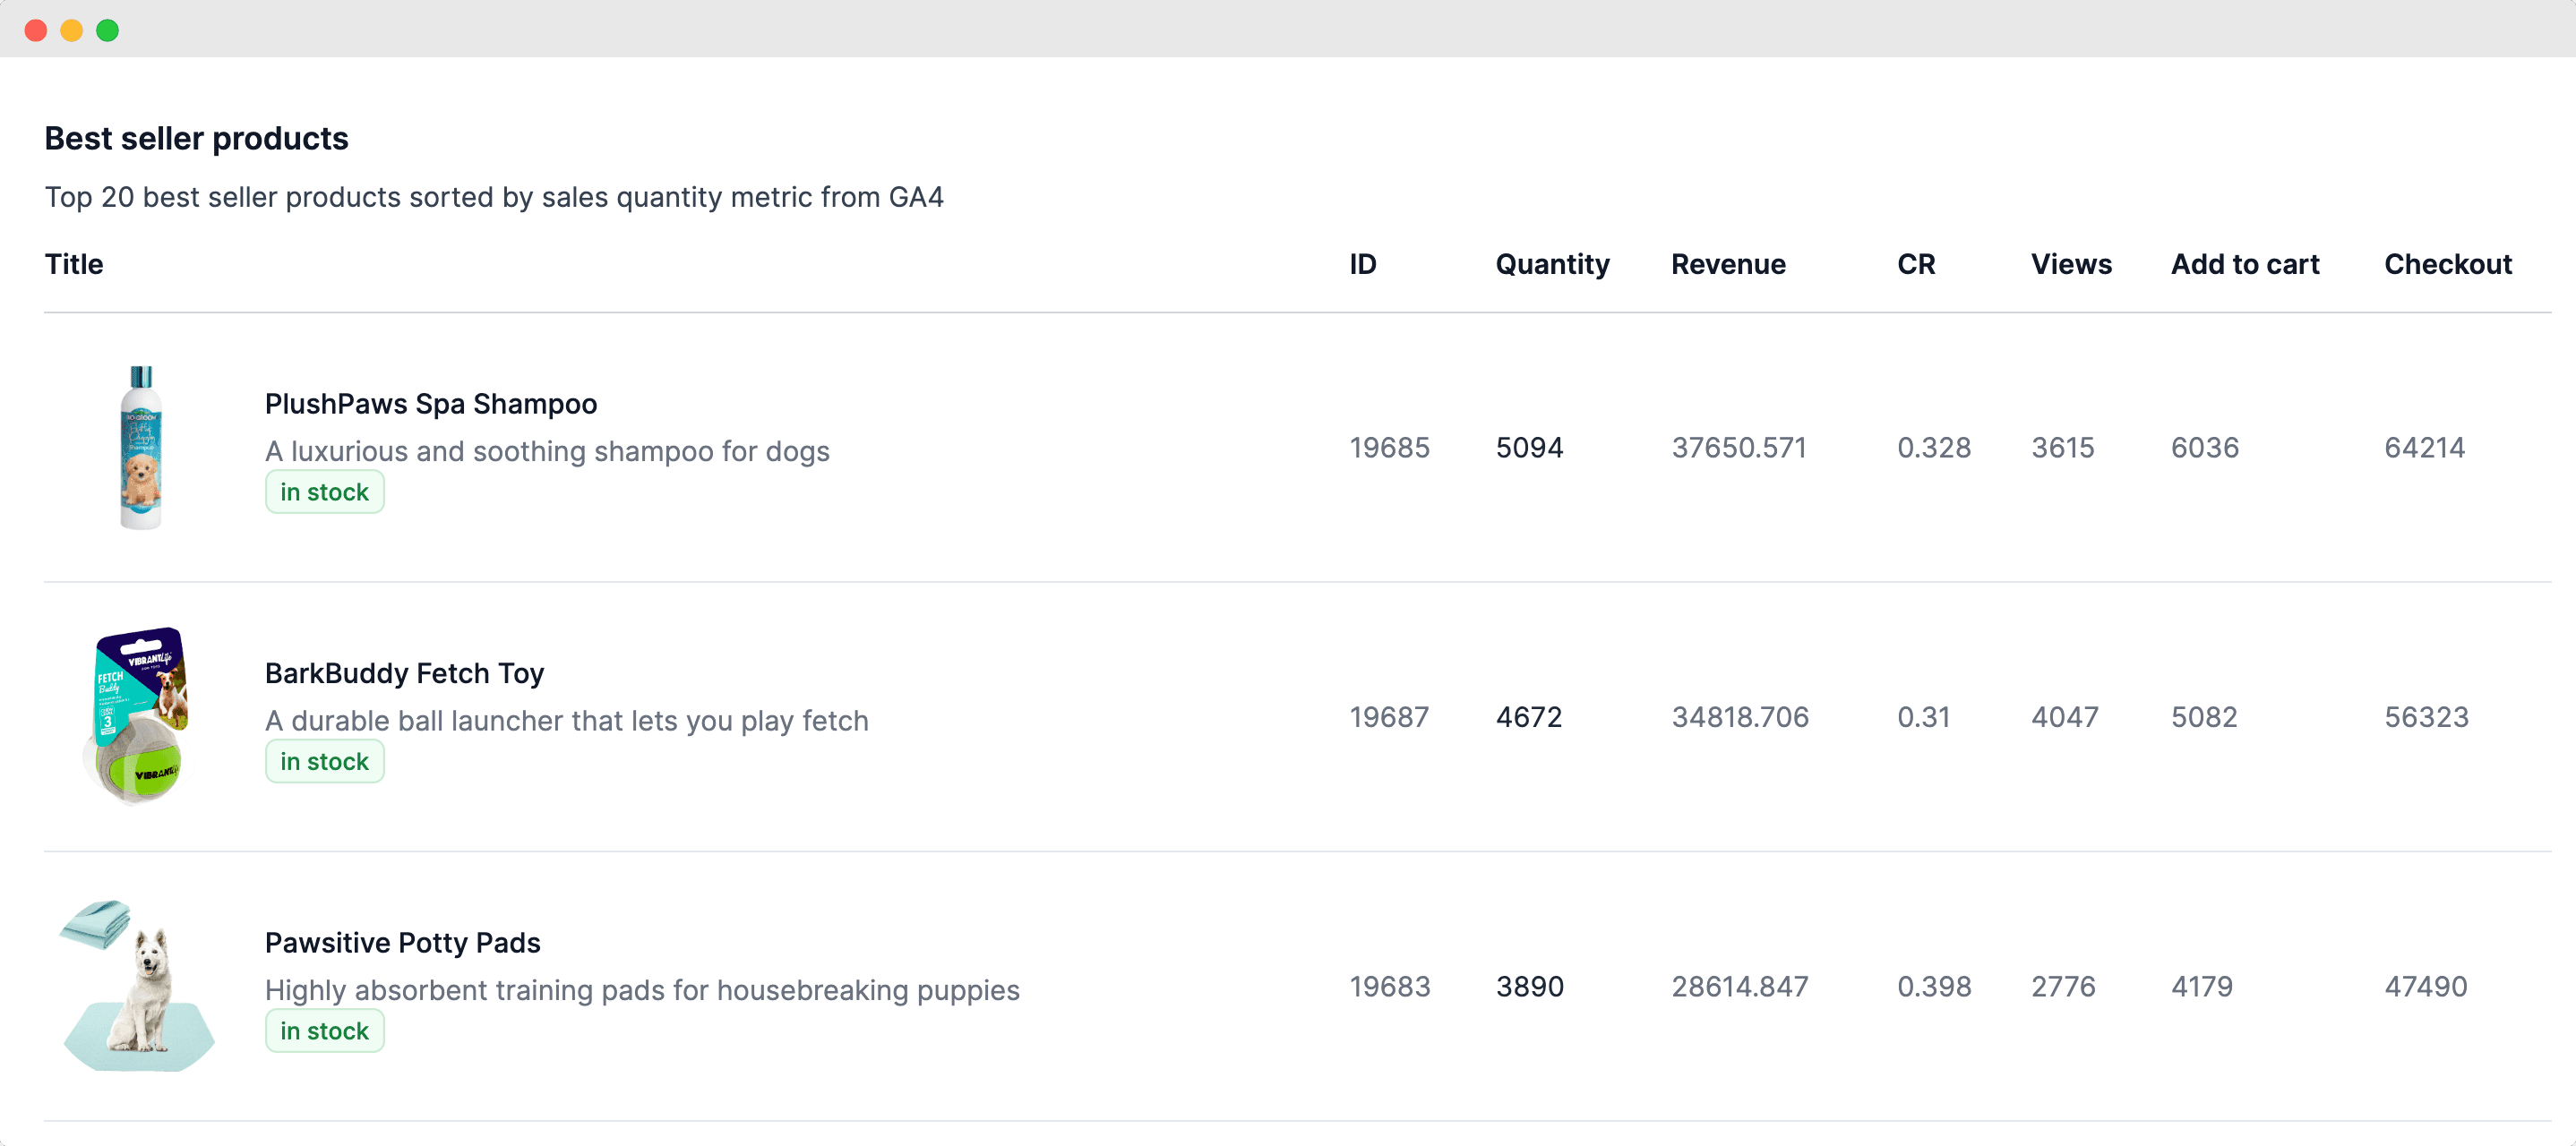Click the BarkBuddy Fetch Toy product image
This screenshot has width=2576, height=1146.
click(139, 716)
